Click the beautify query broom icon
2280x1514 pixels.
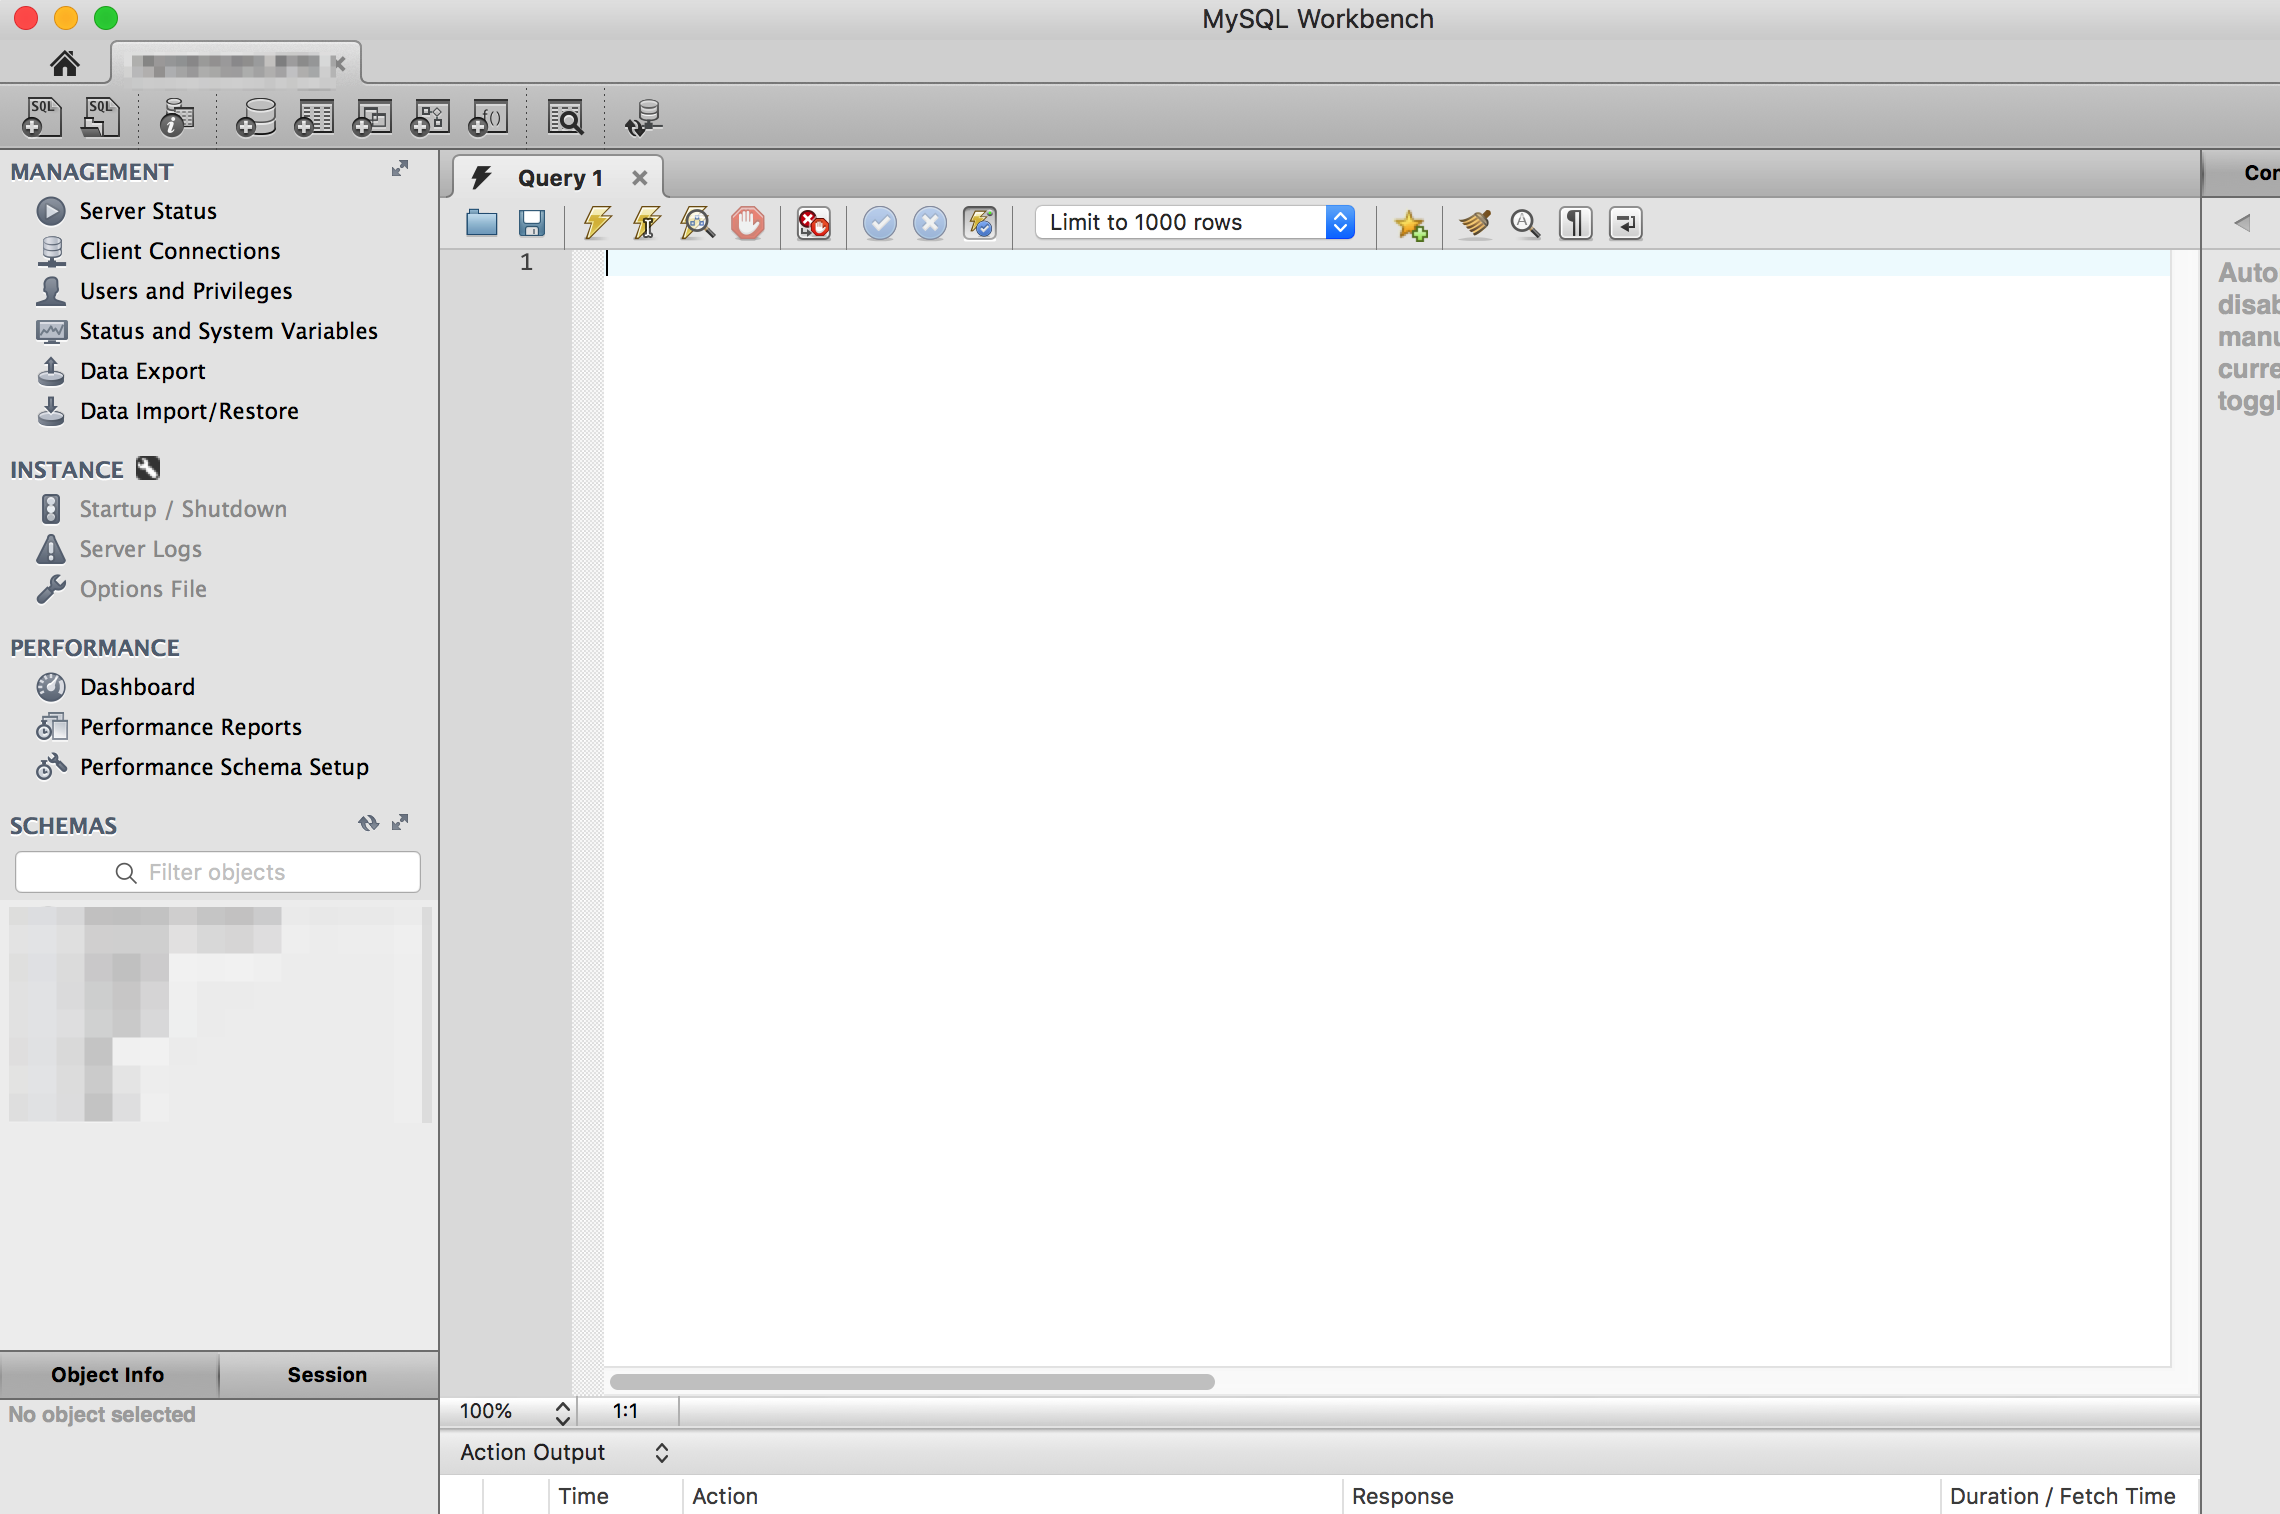click(x=1474, y=223)
